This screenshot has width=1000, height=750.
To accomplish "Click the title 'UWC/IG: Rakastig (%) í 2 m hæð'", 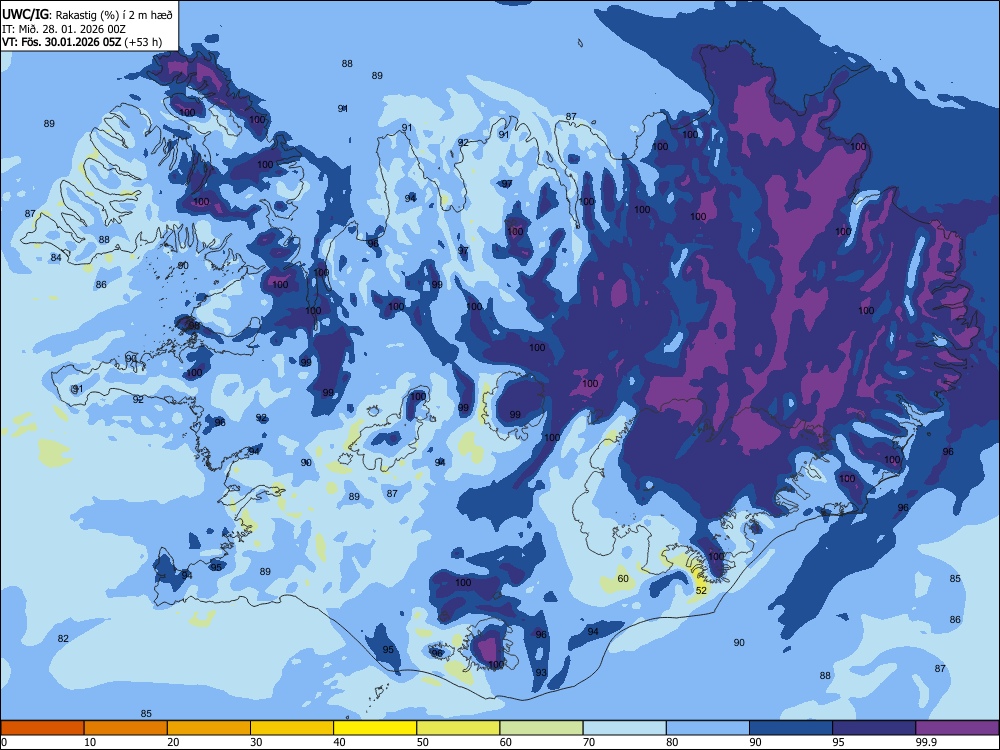I will 87,15.
